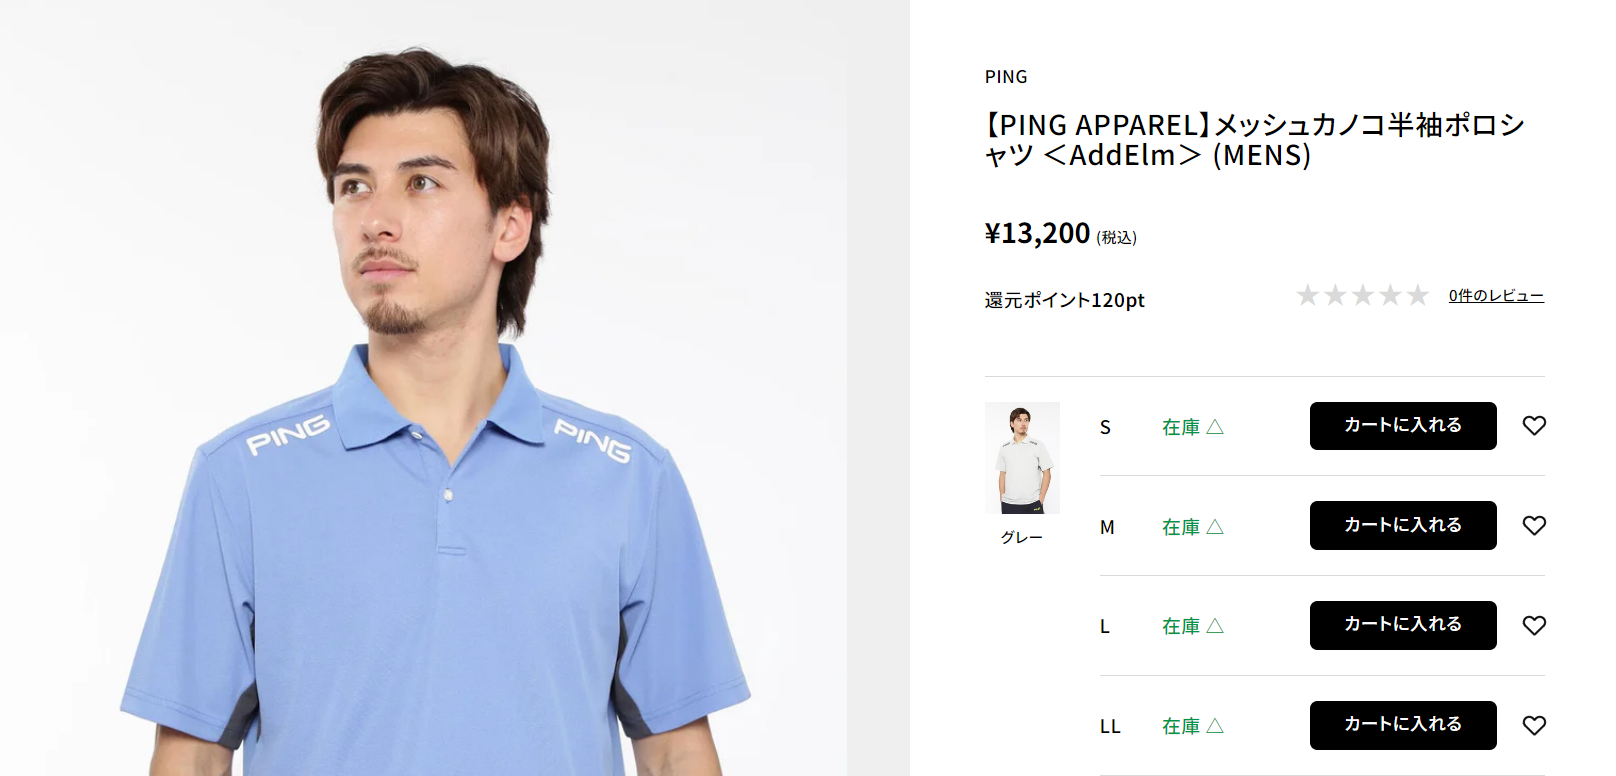Favorite size S with the heart icon
The width and height of the screenshot is (1616, 776).
click(x=1534, y=426)
